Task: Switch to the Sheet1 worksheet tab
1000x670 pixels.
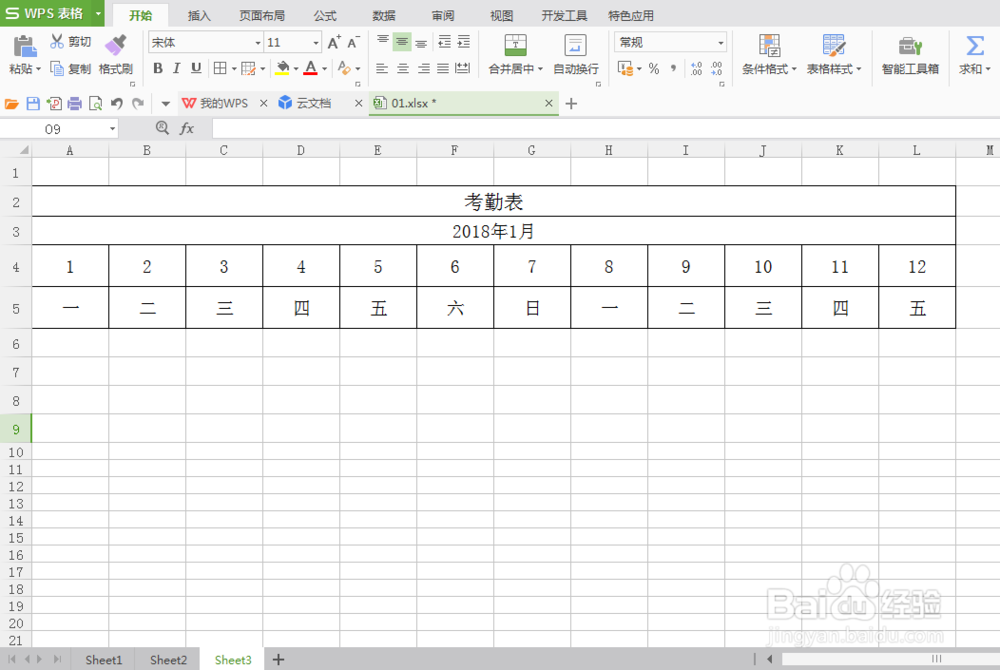Action: (x=103, y=660)
